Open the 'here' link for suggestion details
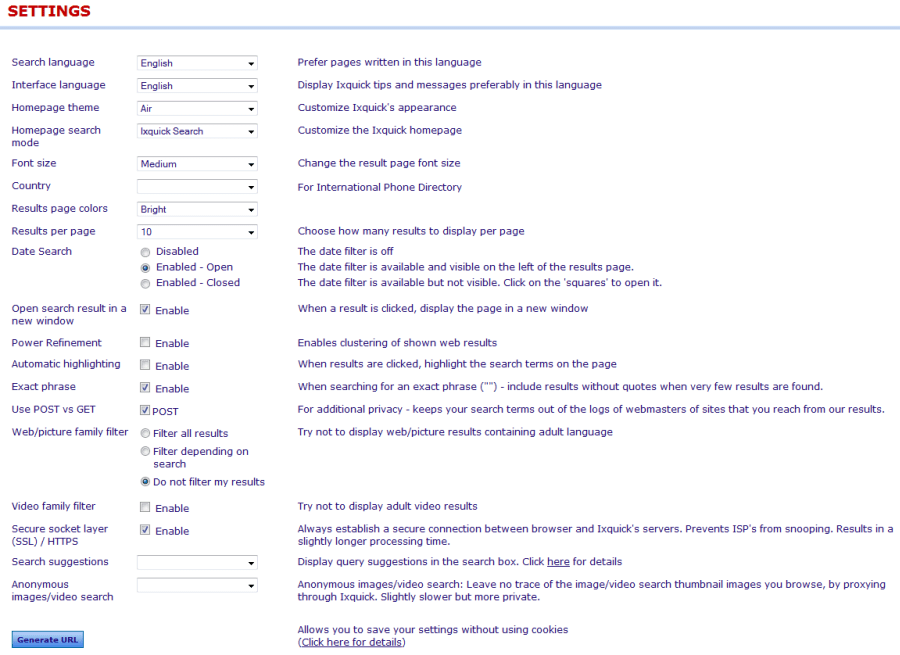Image resolution: width=900 pixels, height=655 pixels. pyautogui.click(x=558, y=562)
